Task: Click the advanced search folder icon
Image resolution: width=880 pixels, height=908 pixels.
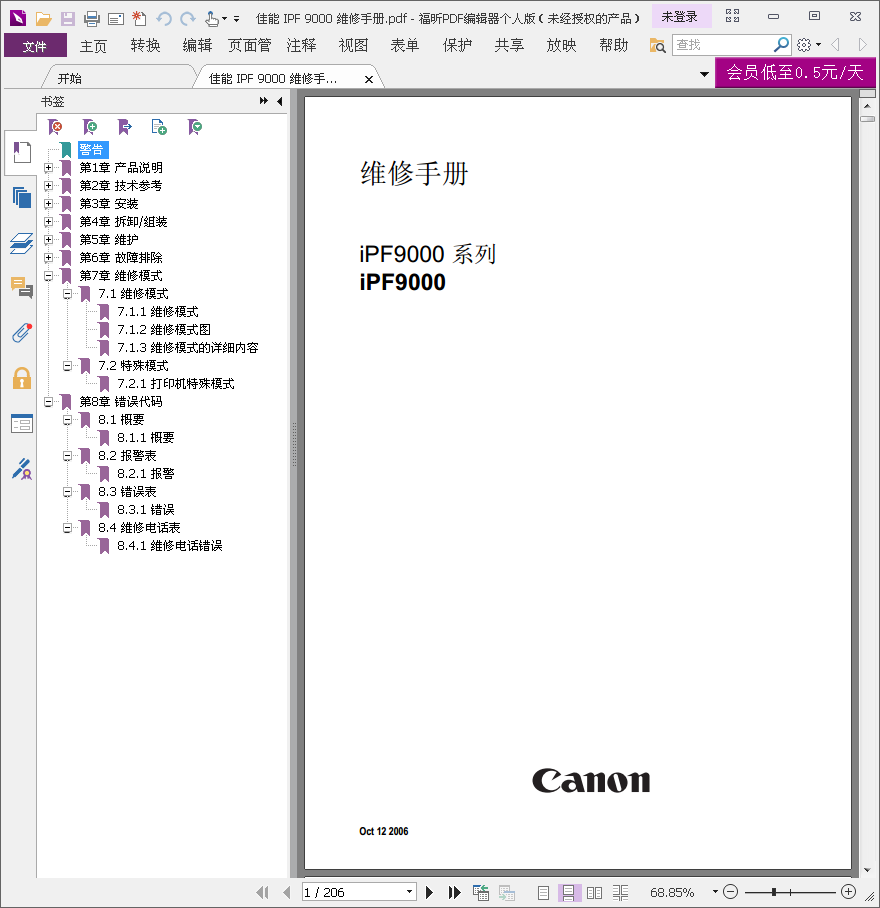Action: pyautogui.click(x=657, y=45)
